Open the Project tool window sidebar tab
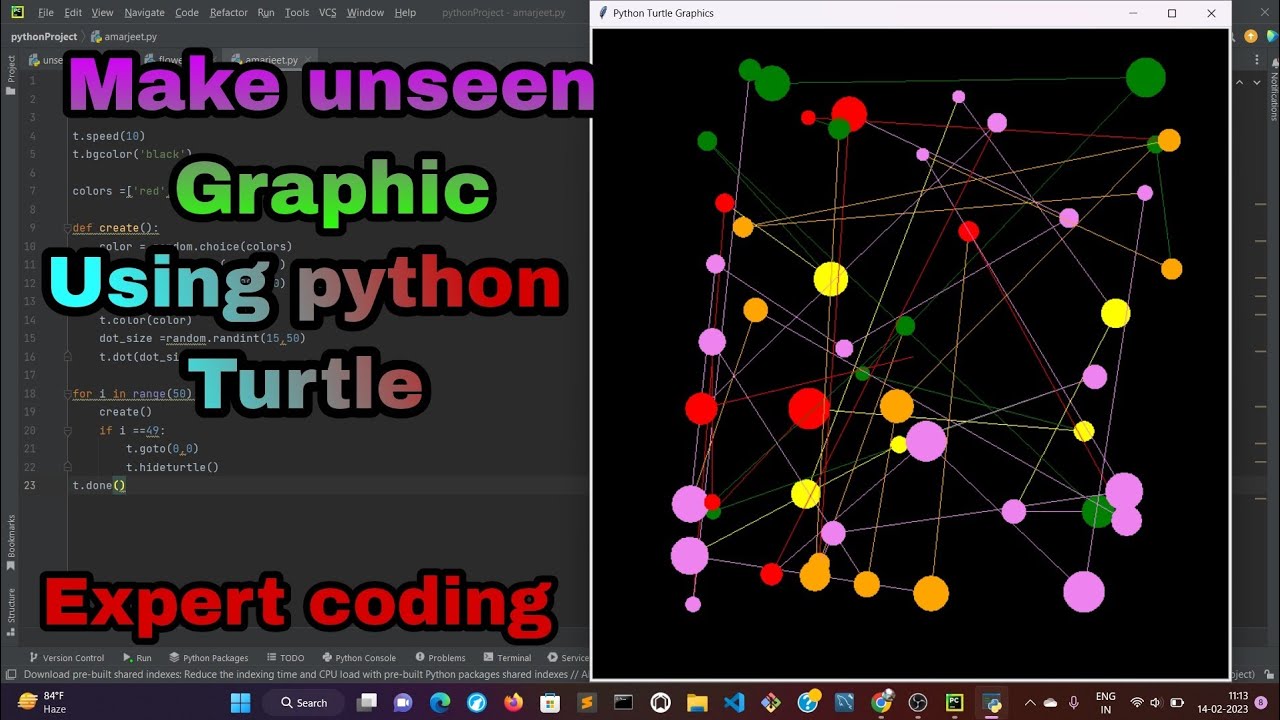This screenshot has height=720, width=1280. point(11,76)
